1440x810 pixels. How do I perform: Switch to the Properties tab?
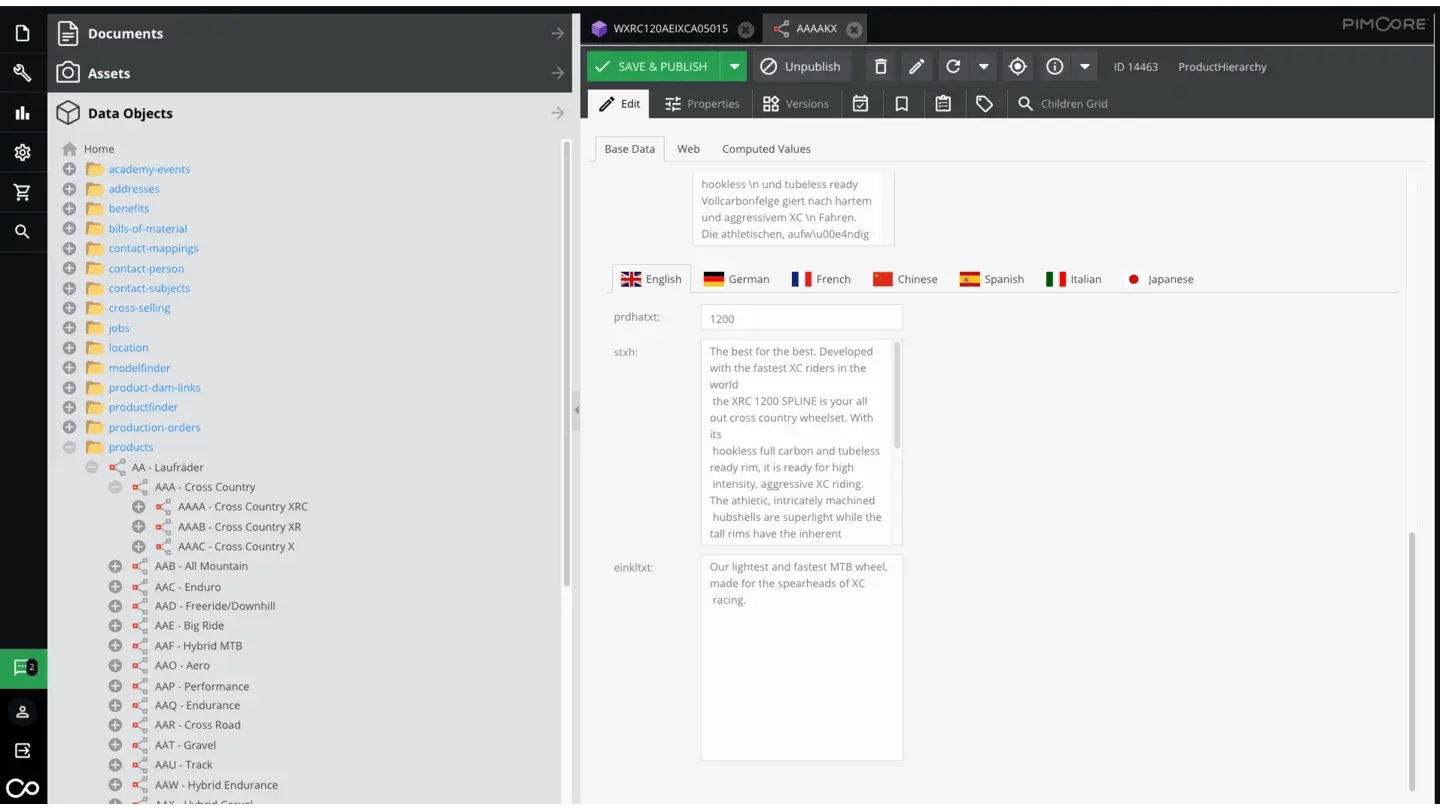click(x=702, y=103)
